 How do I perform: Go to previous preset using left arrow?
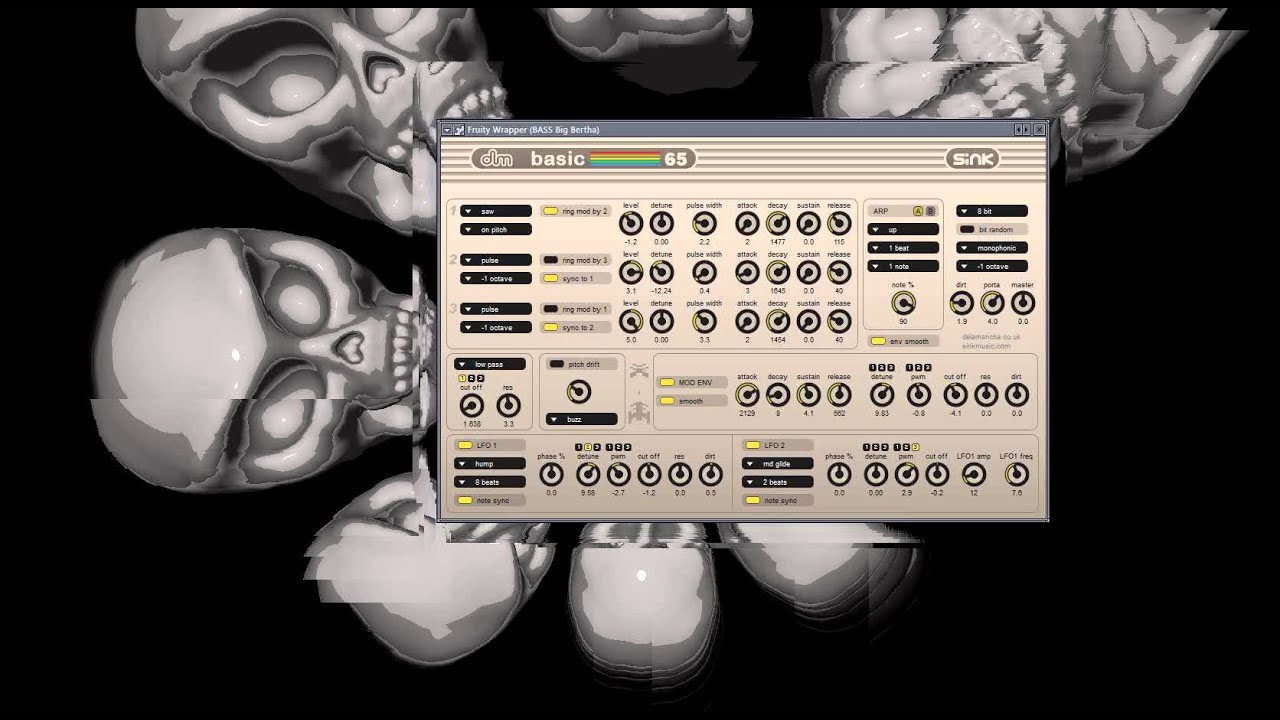[1018, 129]
